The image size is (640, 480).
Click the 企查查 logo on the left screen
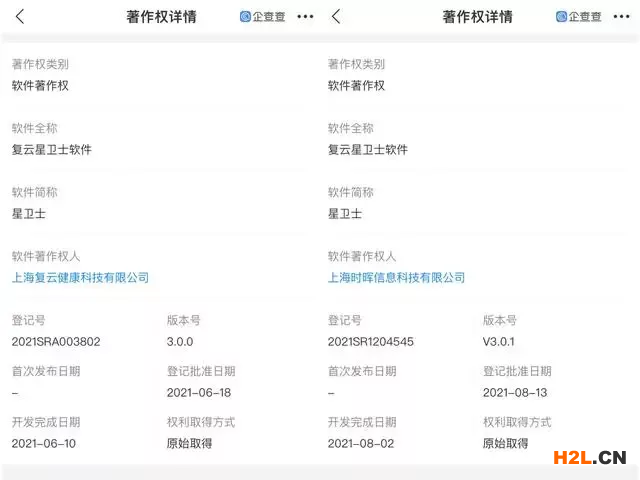262,17
